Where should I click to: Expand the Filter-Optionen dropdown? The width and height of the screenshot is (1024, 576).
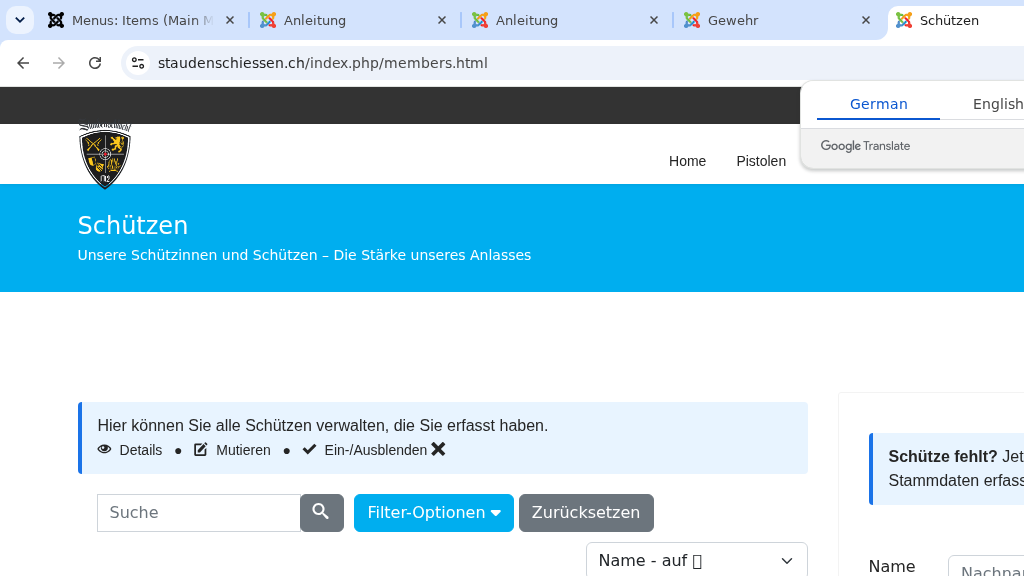(434, 513)
